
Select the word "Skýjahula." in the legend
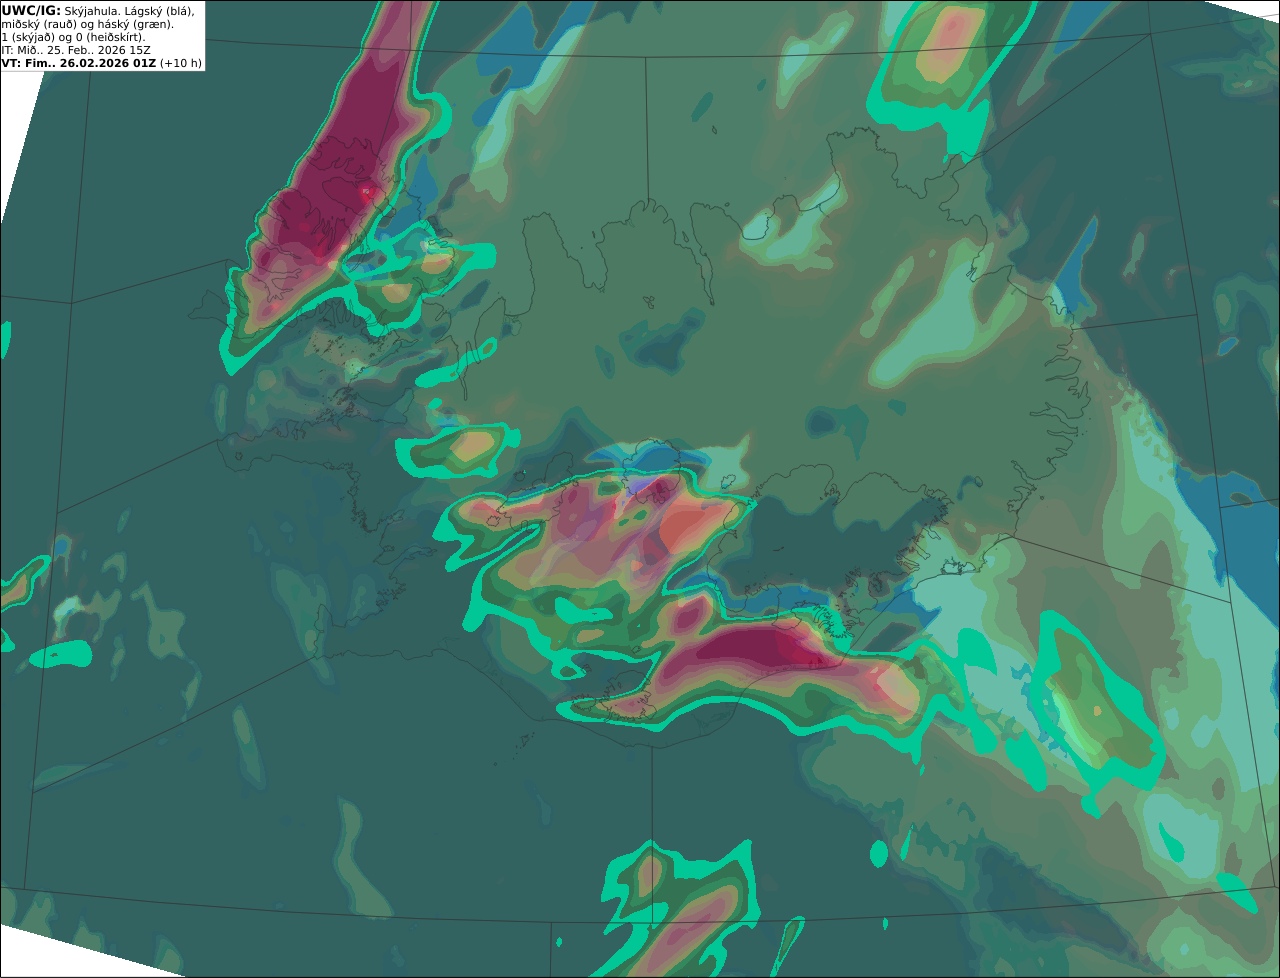(x=92, y=12)
